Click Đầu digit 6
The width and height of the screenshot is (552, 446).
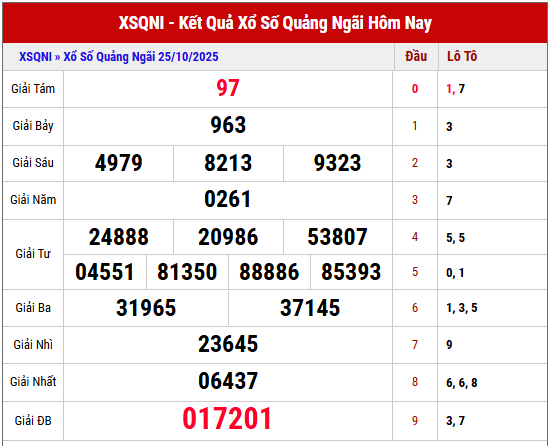pos(415,308)
